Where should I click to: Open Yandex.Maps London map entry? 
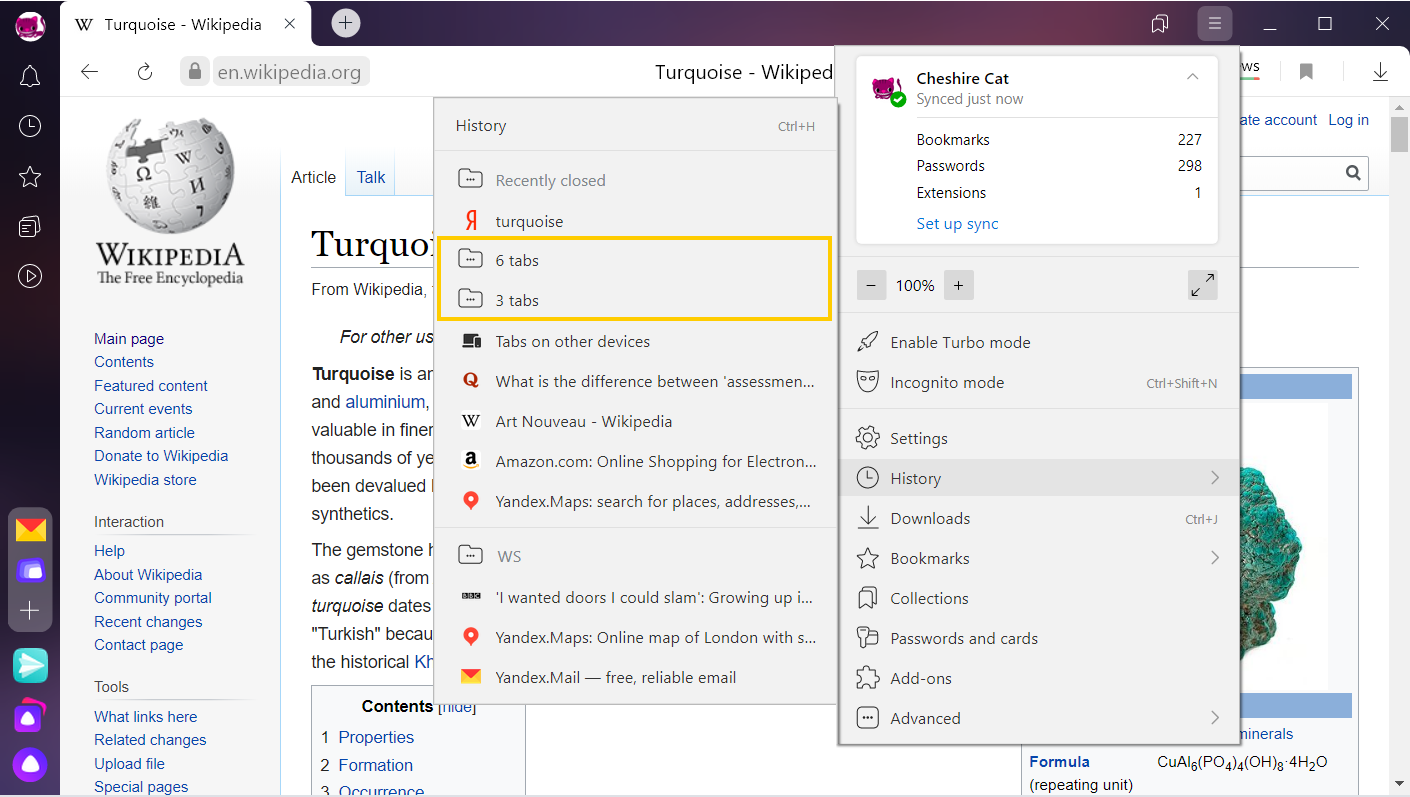[x=634, y=637]
